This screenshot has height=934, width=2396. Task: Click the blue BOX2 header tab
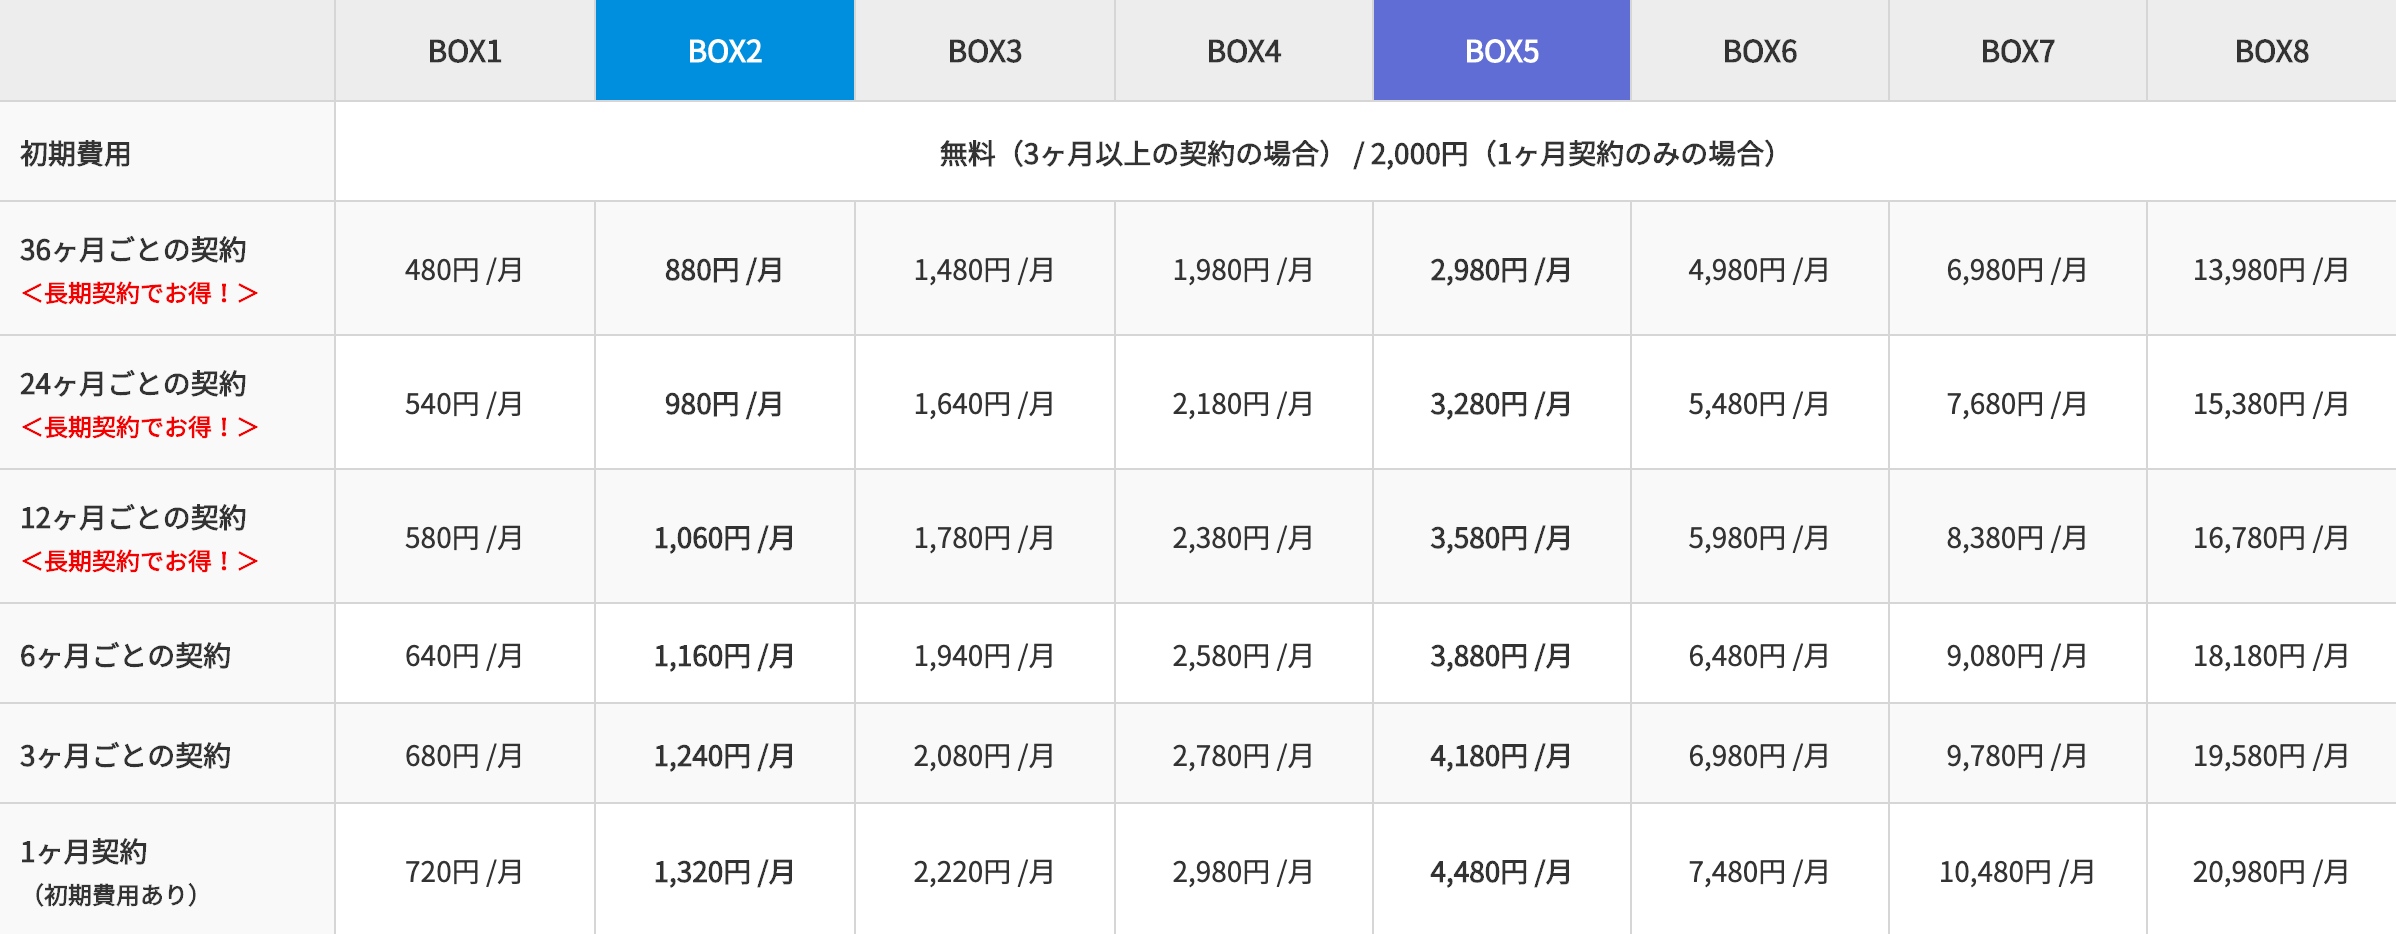(x=725, y=51)
